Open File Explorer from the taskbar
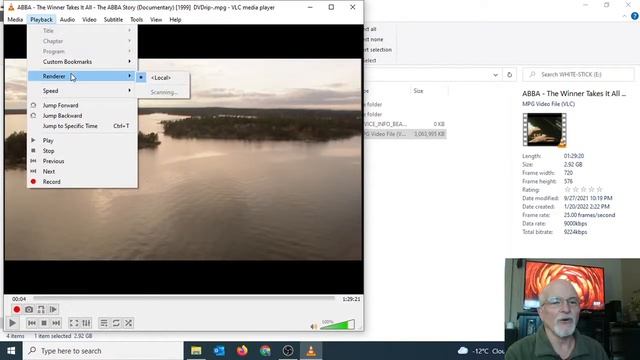The image size is (640, 360). [196, 351]
